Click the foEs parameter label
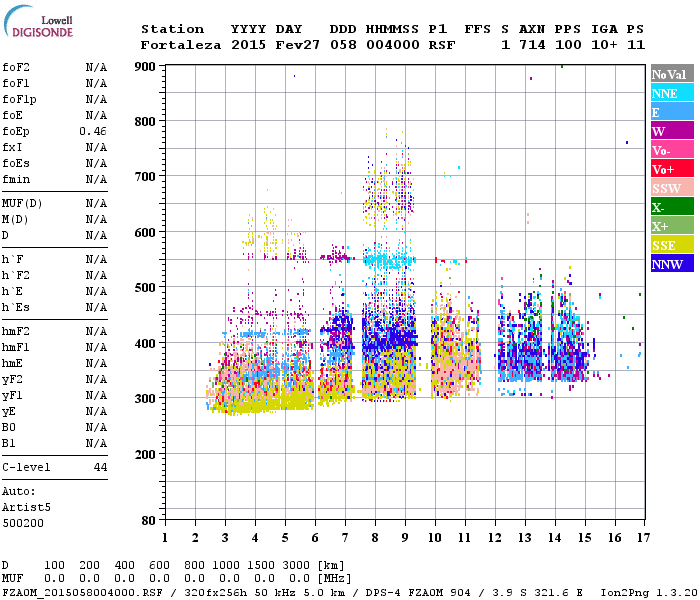The width and height of the screenshot is (700, 600). pos(16,163)
